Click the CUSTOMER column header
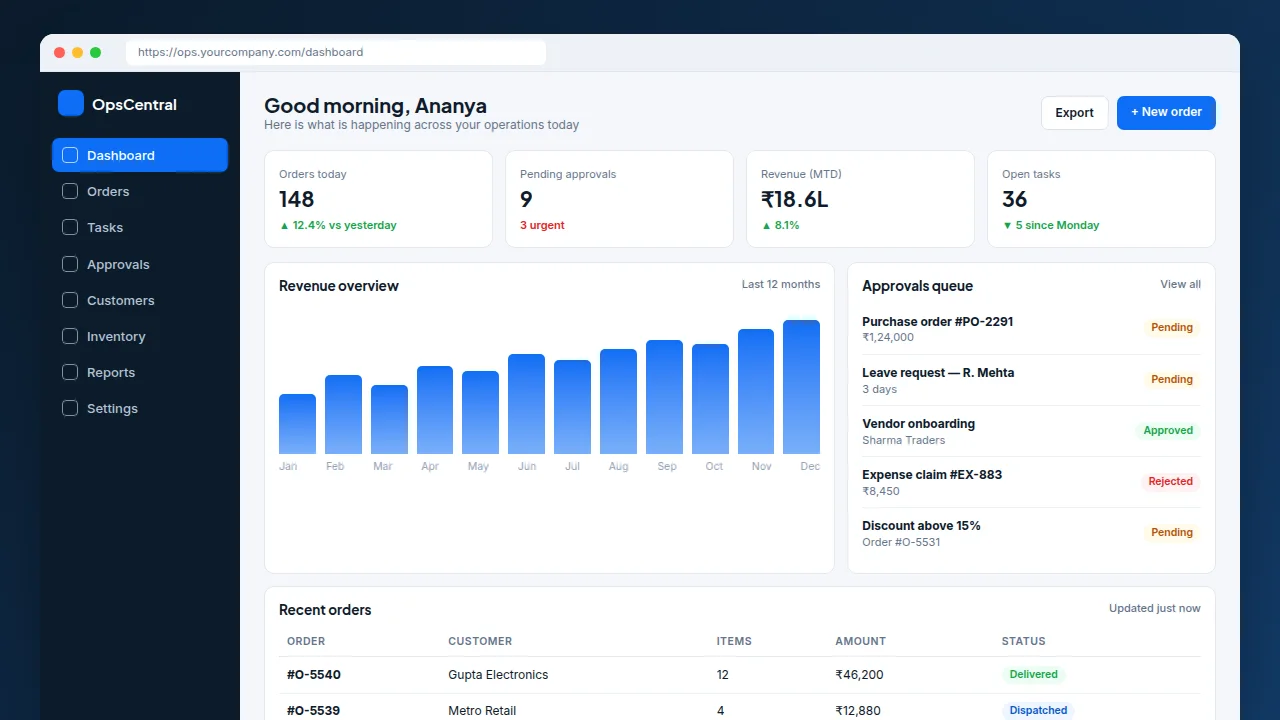 coord(480,641)
